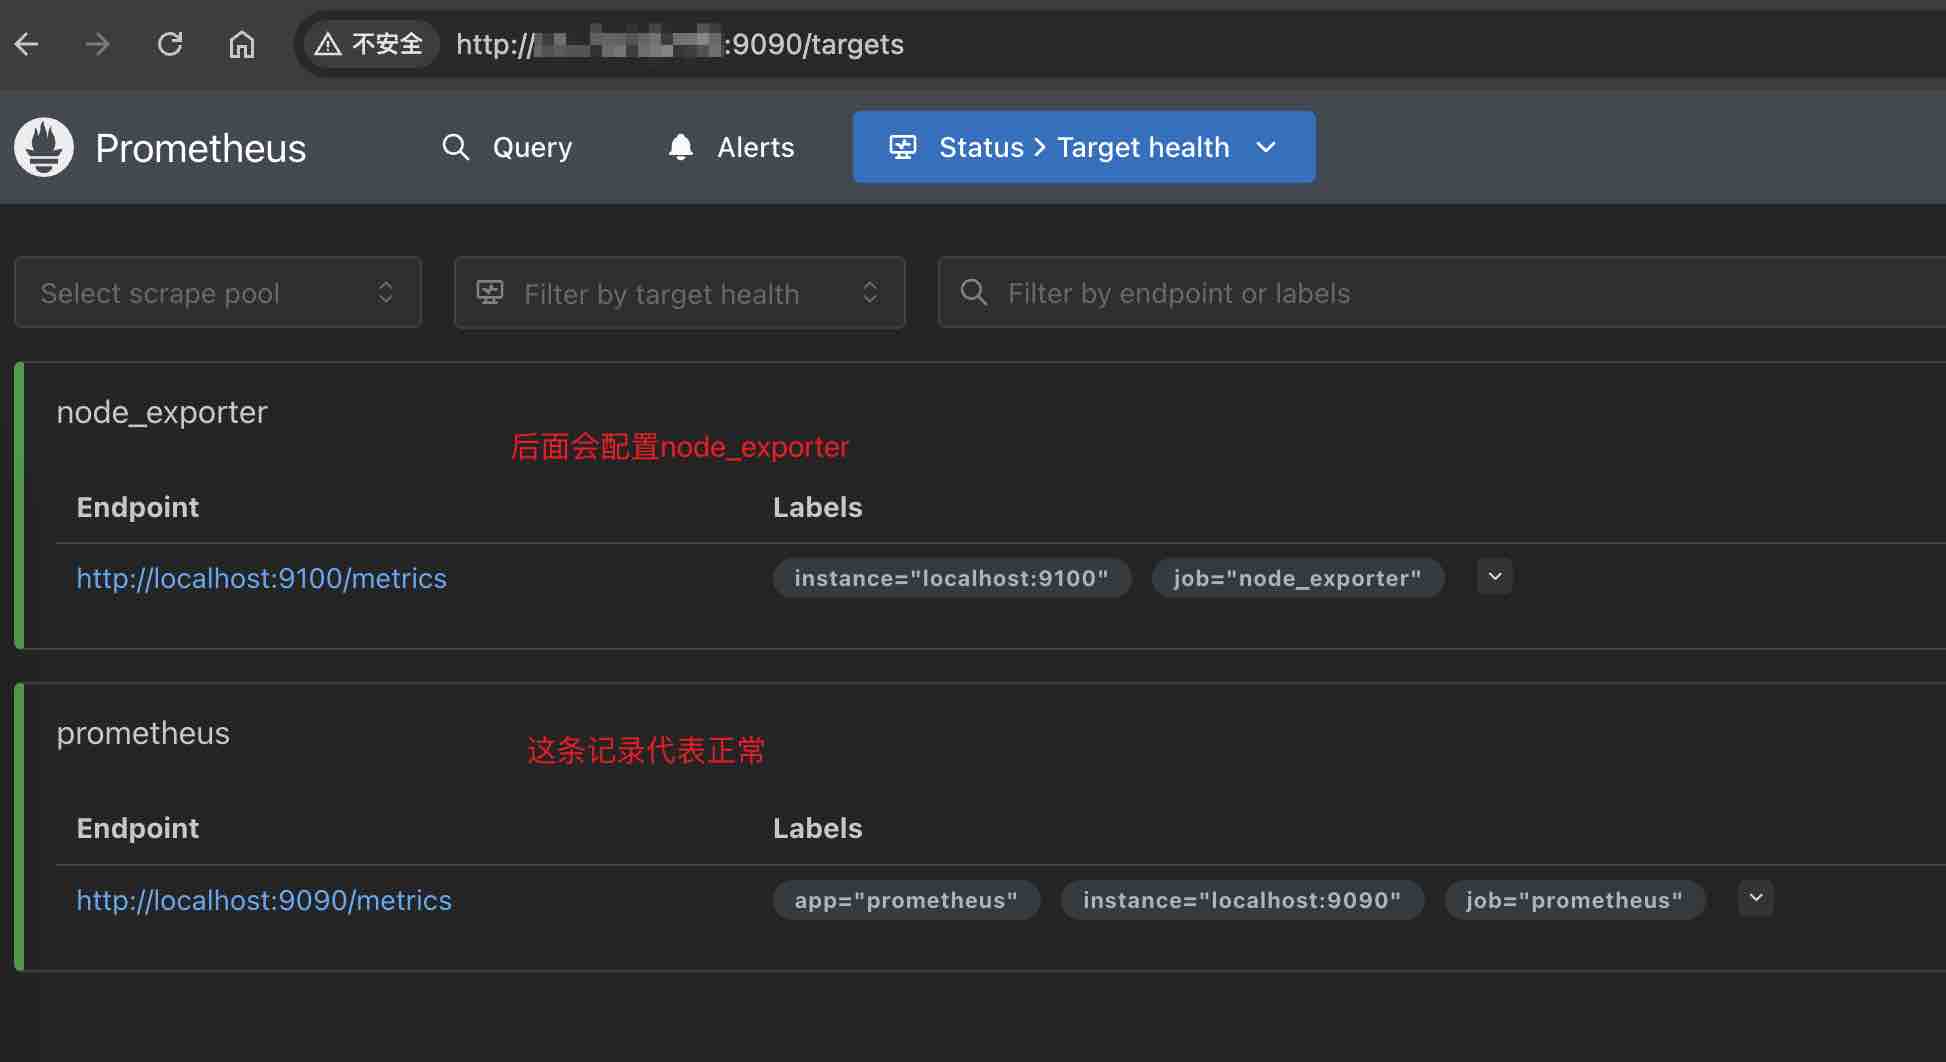
Task: Click the Prometheus title text
Action: point(201,148)
